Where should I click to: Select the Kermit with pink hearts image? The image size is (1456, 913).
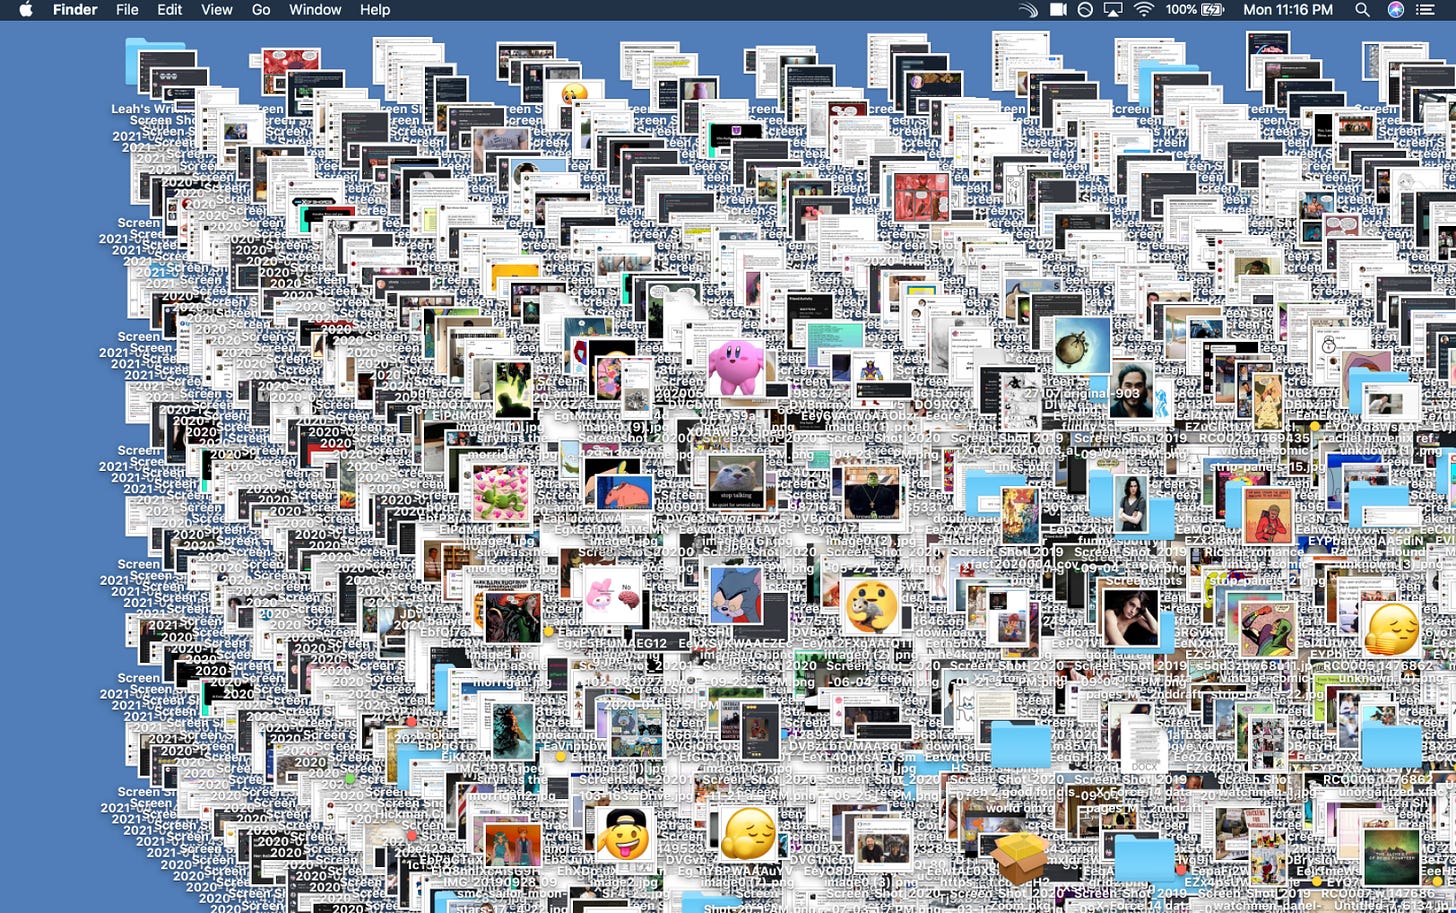501,494
